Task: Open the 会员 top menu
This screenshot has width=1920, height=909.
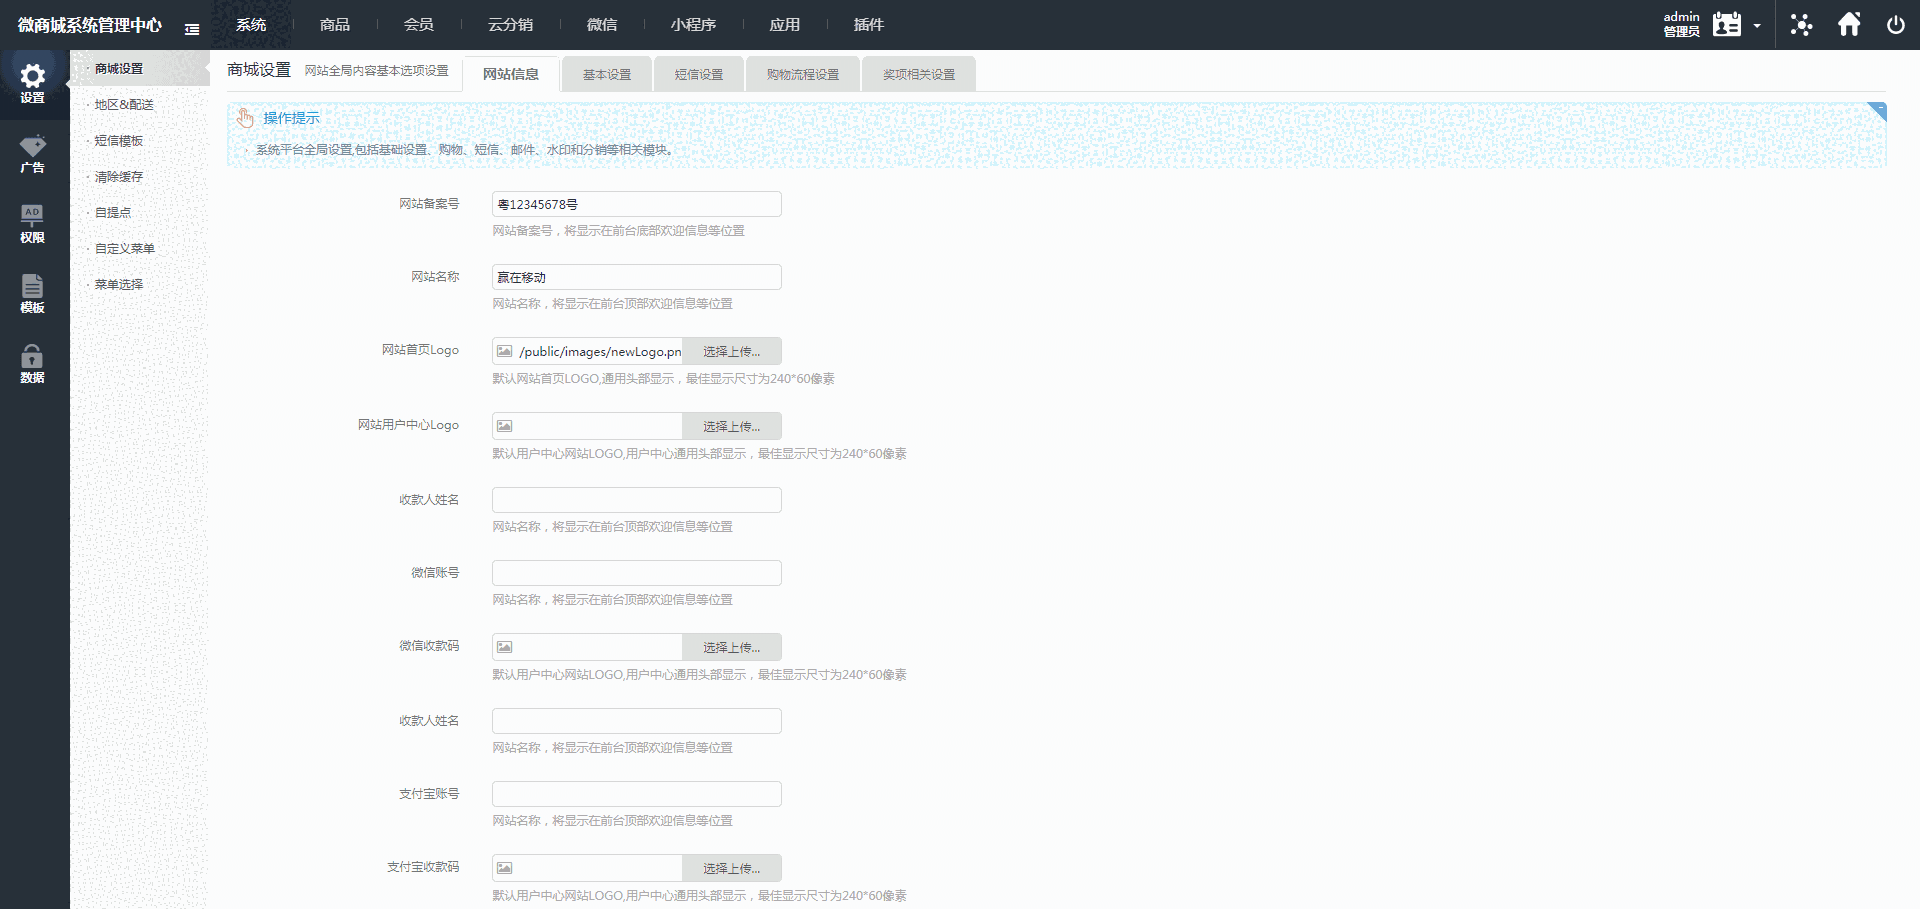Action: tap(419, 24)
